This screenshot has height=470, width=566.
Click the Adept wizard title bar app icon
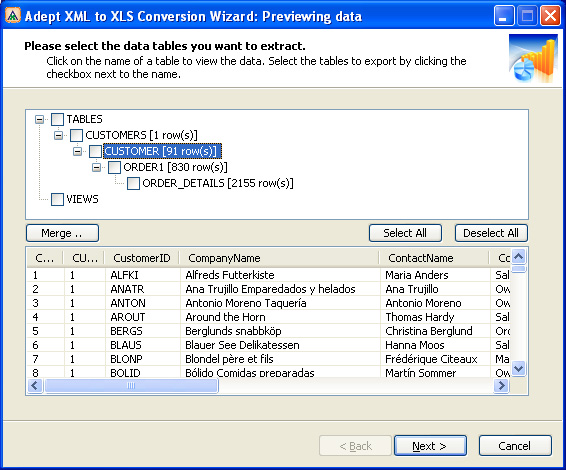[x=13, y=16]
